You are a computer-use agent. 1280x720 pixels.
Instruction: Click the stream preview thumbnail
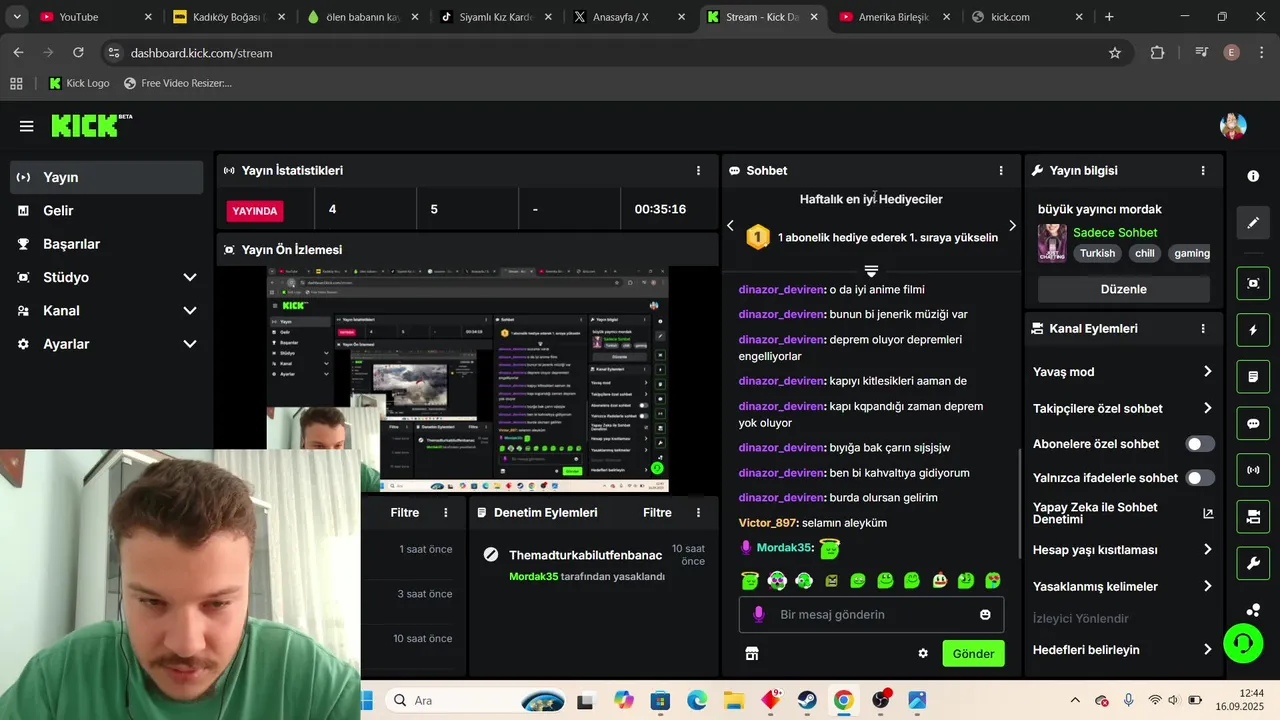pos(467,379)
